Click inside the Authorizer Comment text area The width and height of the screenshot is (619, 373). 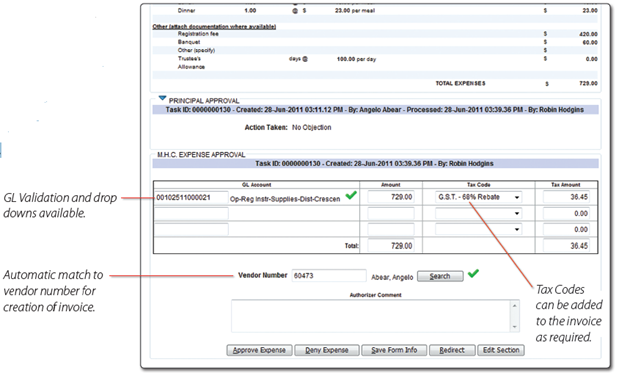(371, 316)
